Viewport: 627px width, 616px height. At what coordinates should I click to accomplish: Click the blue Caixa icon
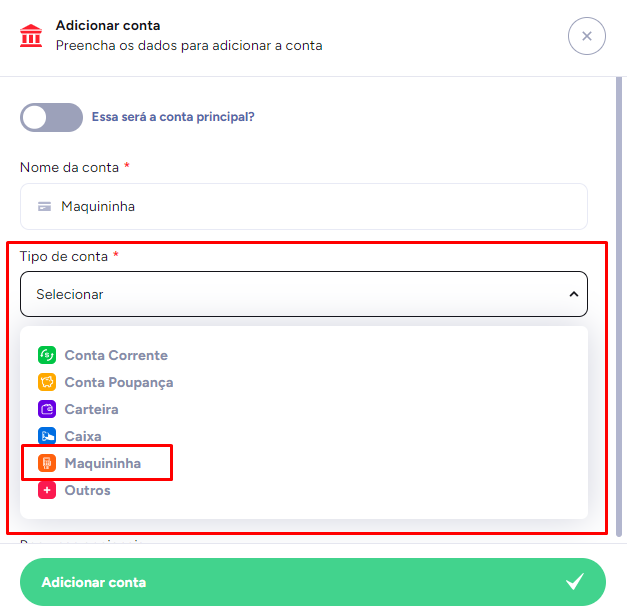coord(46,436)
